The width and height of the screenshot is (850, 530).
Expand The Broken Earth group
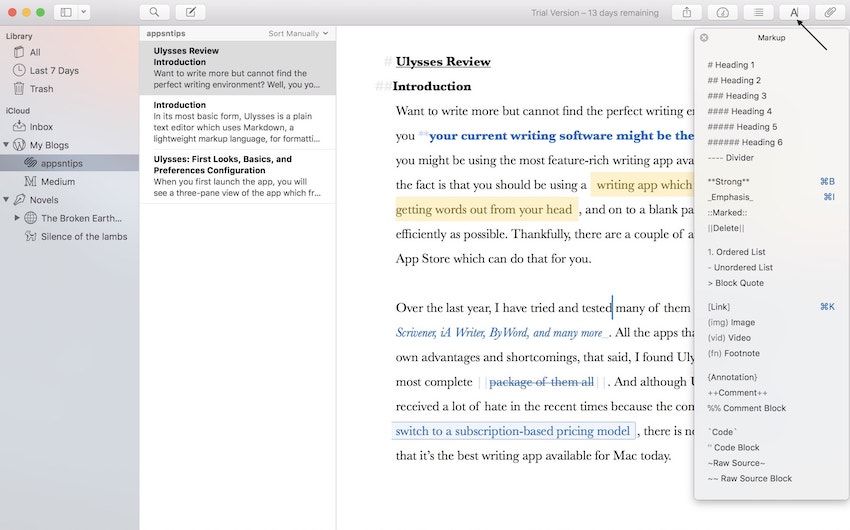tap(17, 217)
